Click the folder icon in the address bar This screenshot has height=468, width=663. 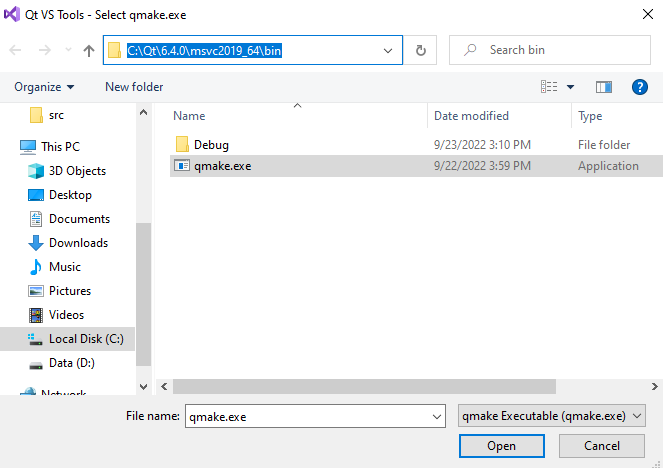(x=114, y=50)
